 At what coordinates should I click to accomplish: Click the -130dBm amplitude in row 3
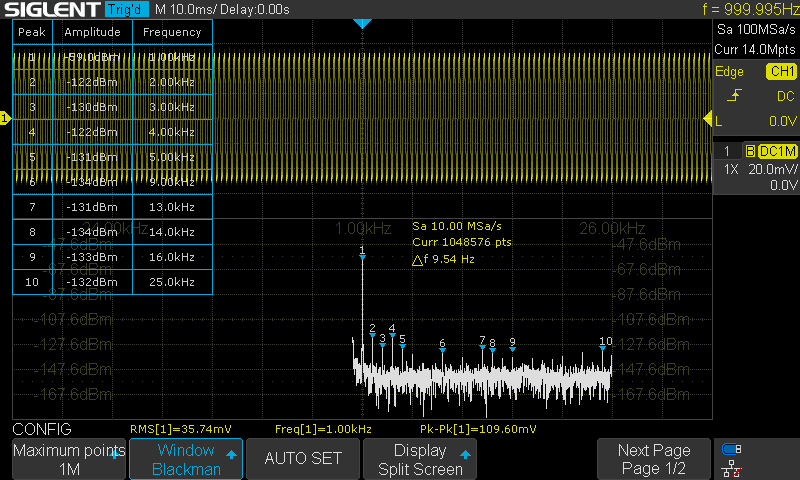pos(92,107)
